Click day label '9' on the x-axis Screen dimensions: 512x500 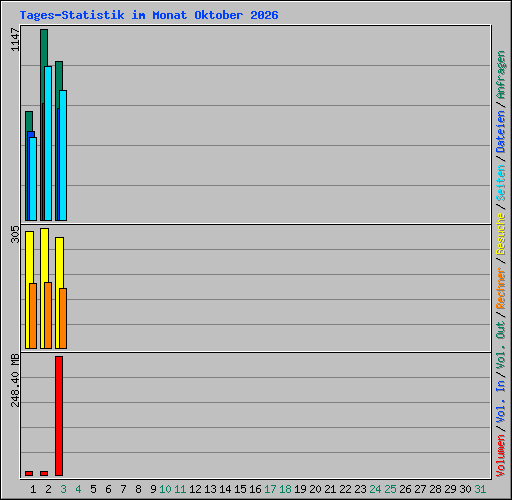click(x=153, y=489)
